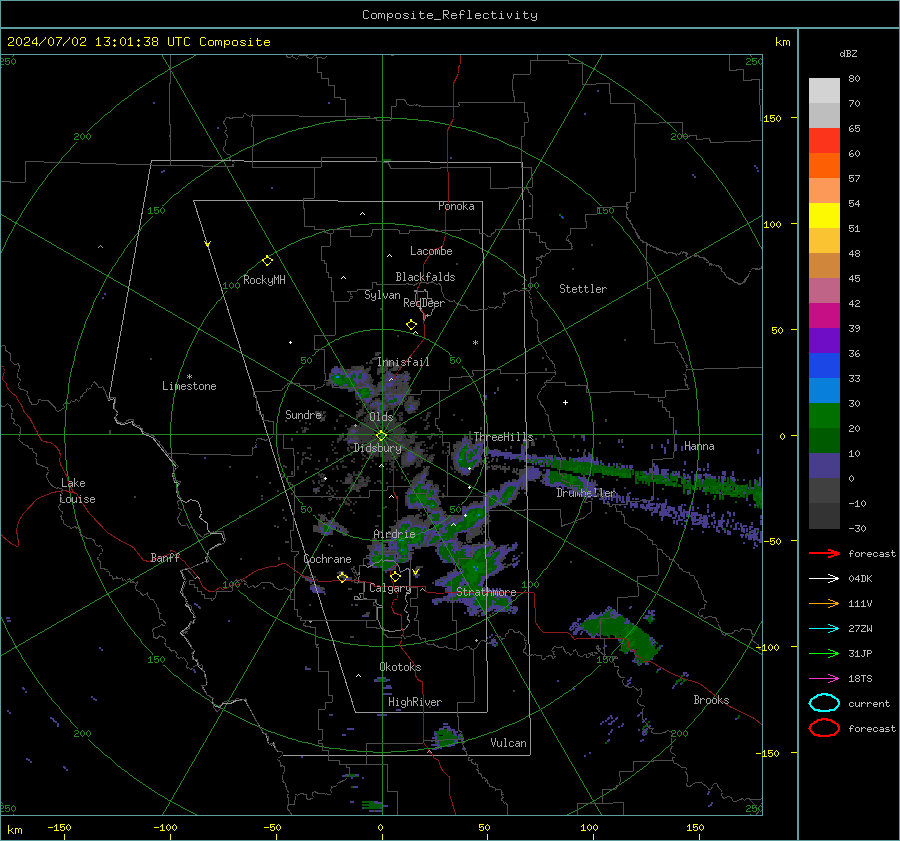Click the Vulcan town label

pos(509,743)
